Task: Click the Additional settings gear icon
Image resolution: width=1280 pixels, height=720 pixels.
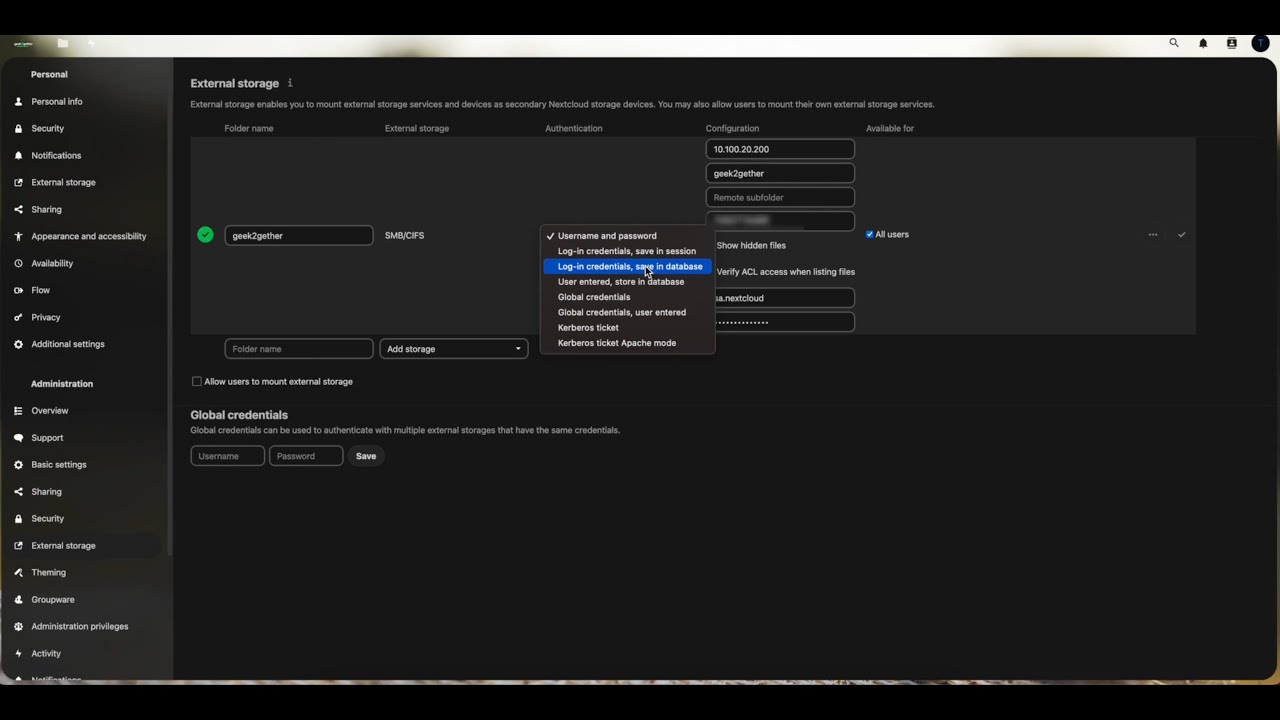Action: [x=18, y=345]
